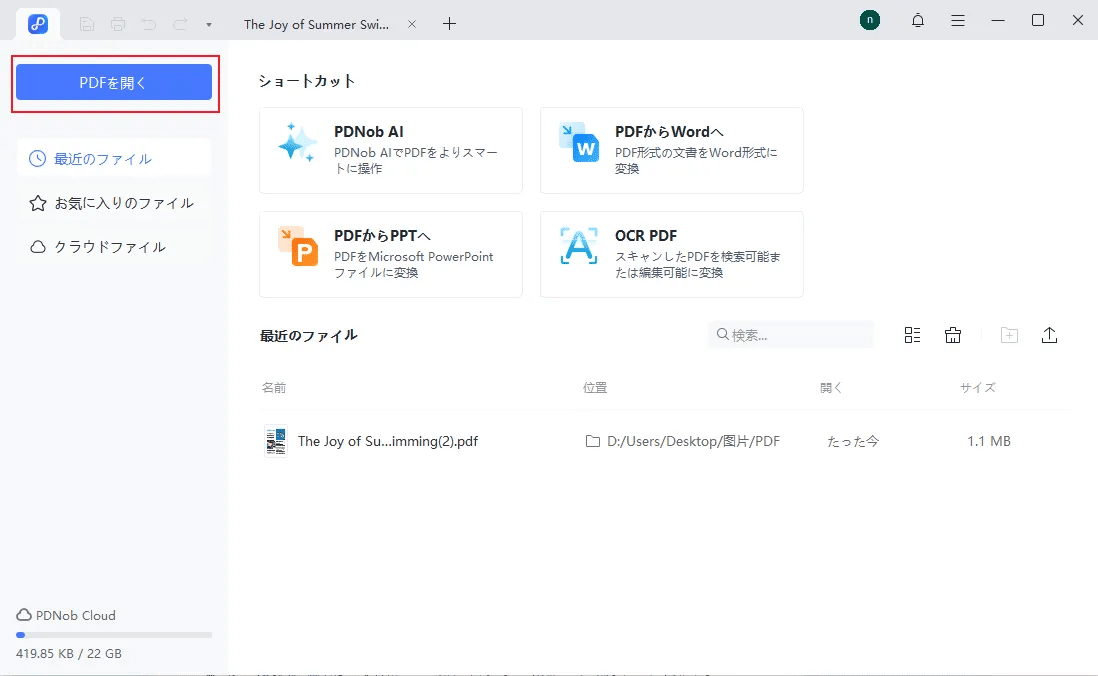This screenshot has height=676, width=1098.
Task: Open PDNob AI shortcut
Action: pos(390,150)
